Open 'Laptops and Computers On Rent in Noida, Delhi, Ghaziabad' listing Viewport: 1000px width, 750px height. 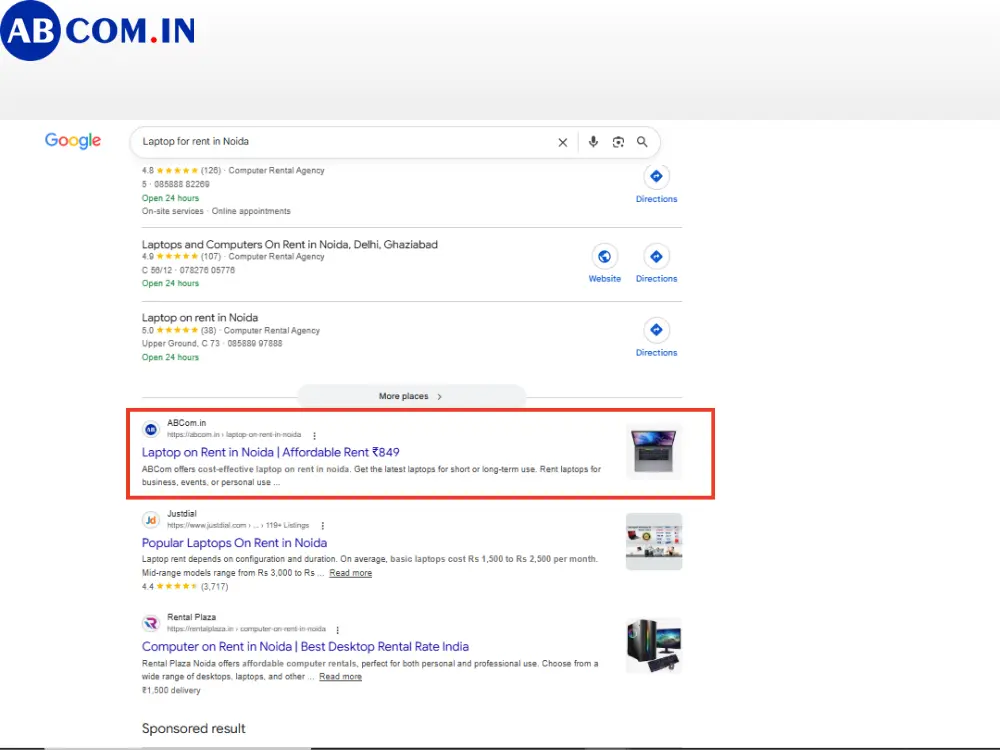coord(290,244)
